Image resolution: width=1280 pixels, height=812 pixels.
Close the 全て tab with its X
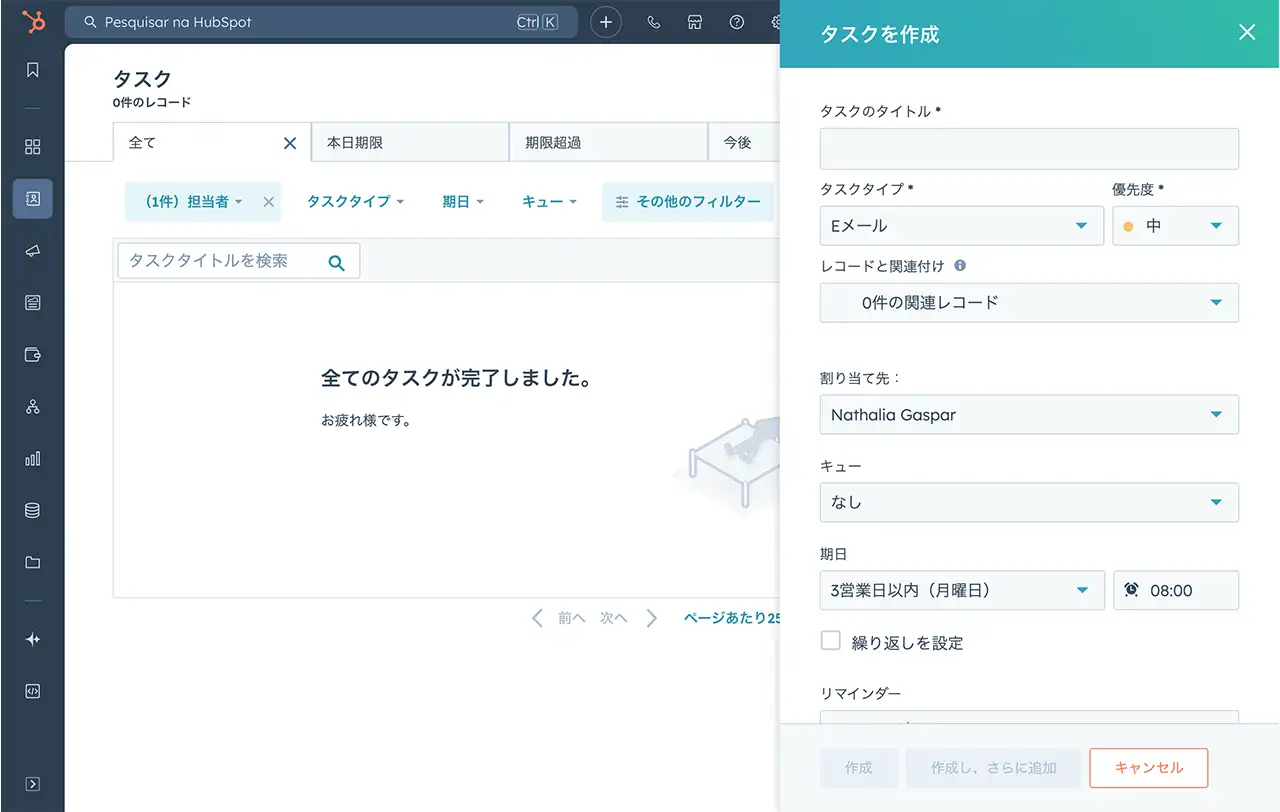pos(290,143)
